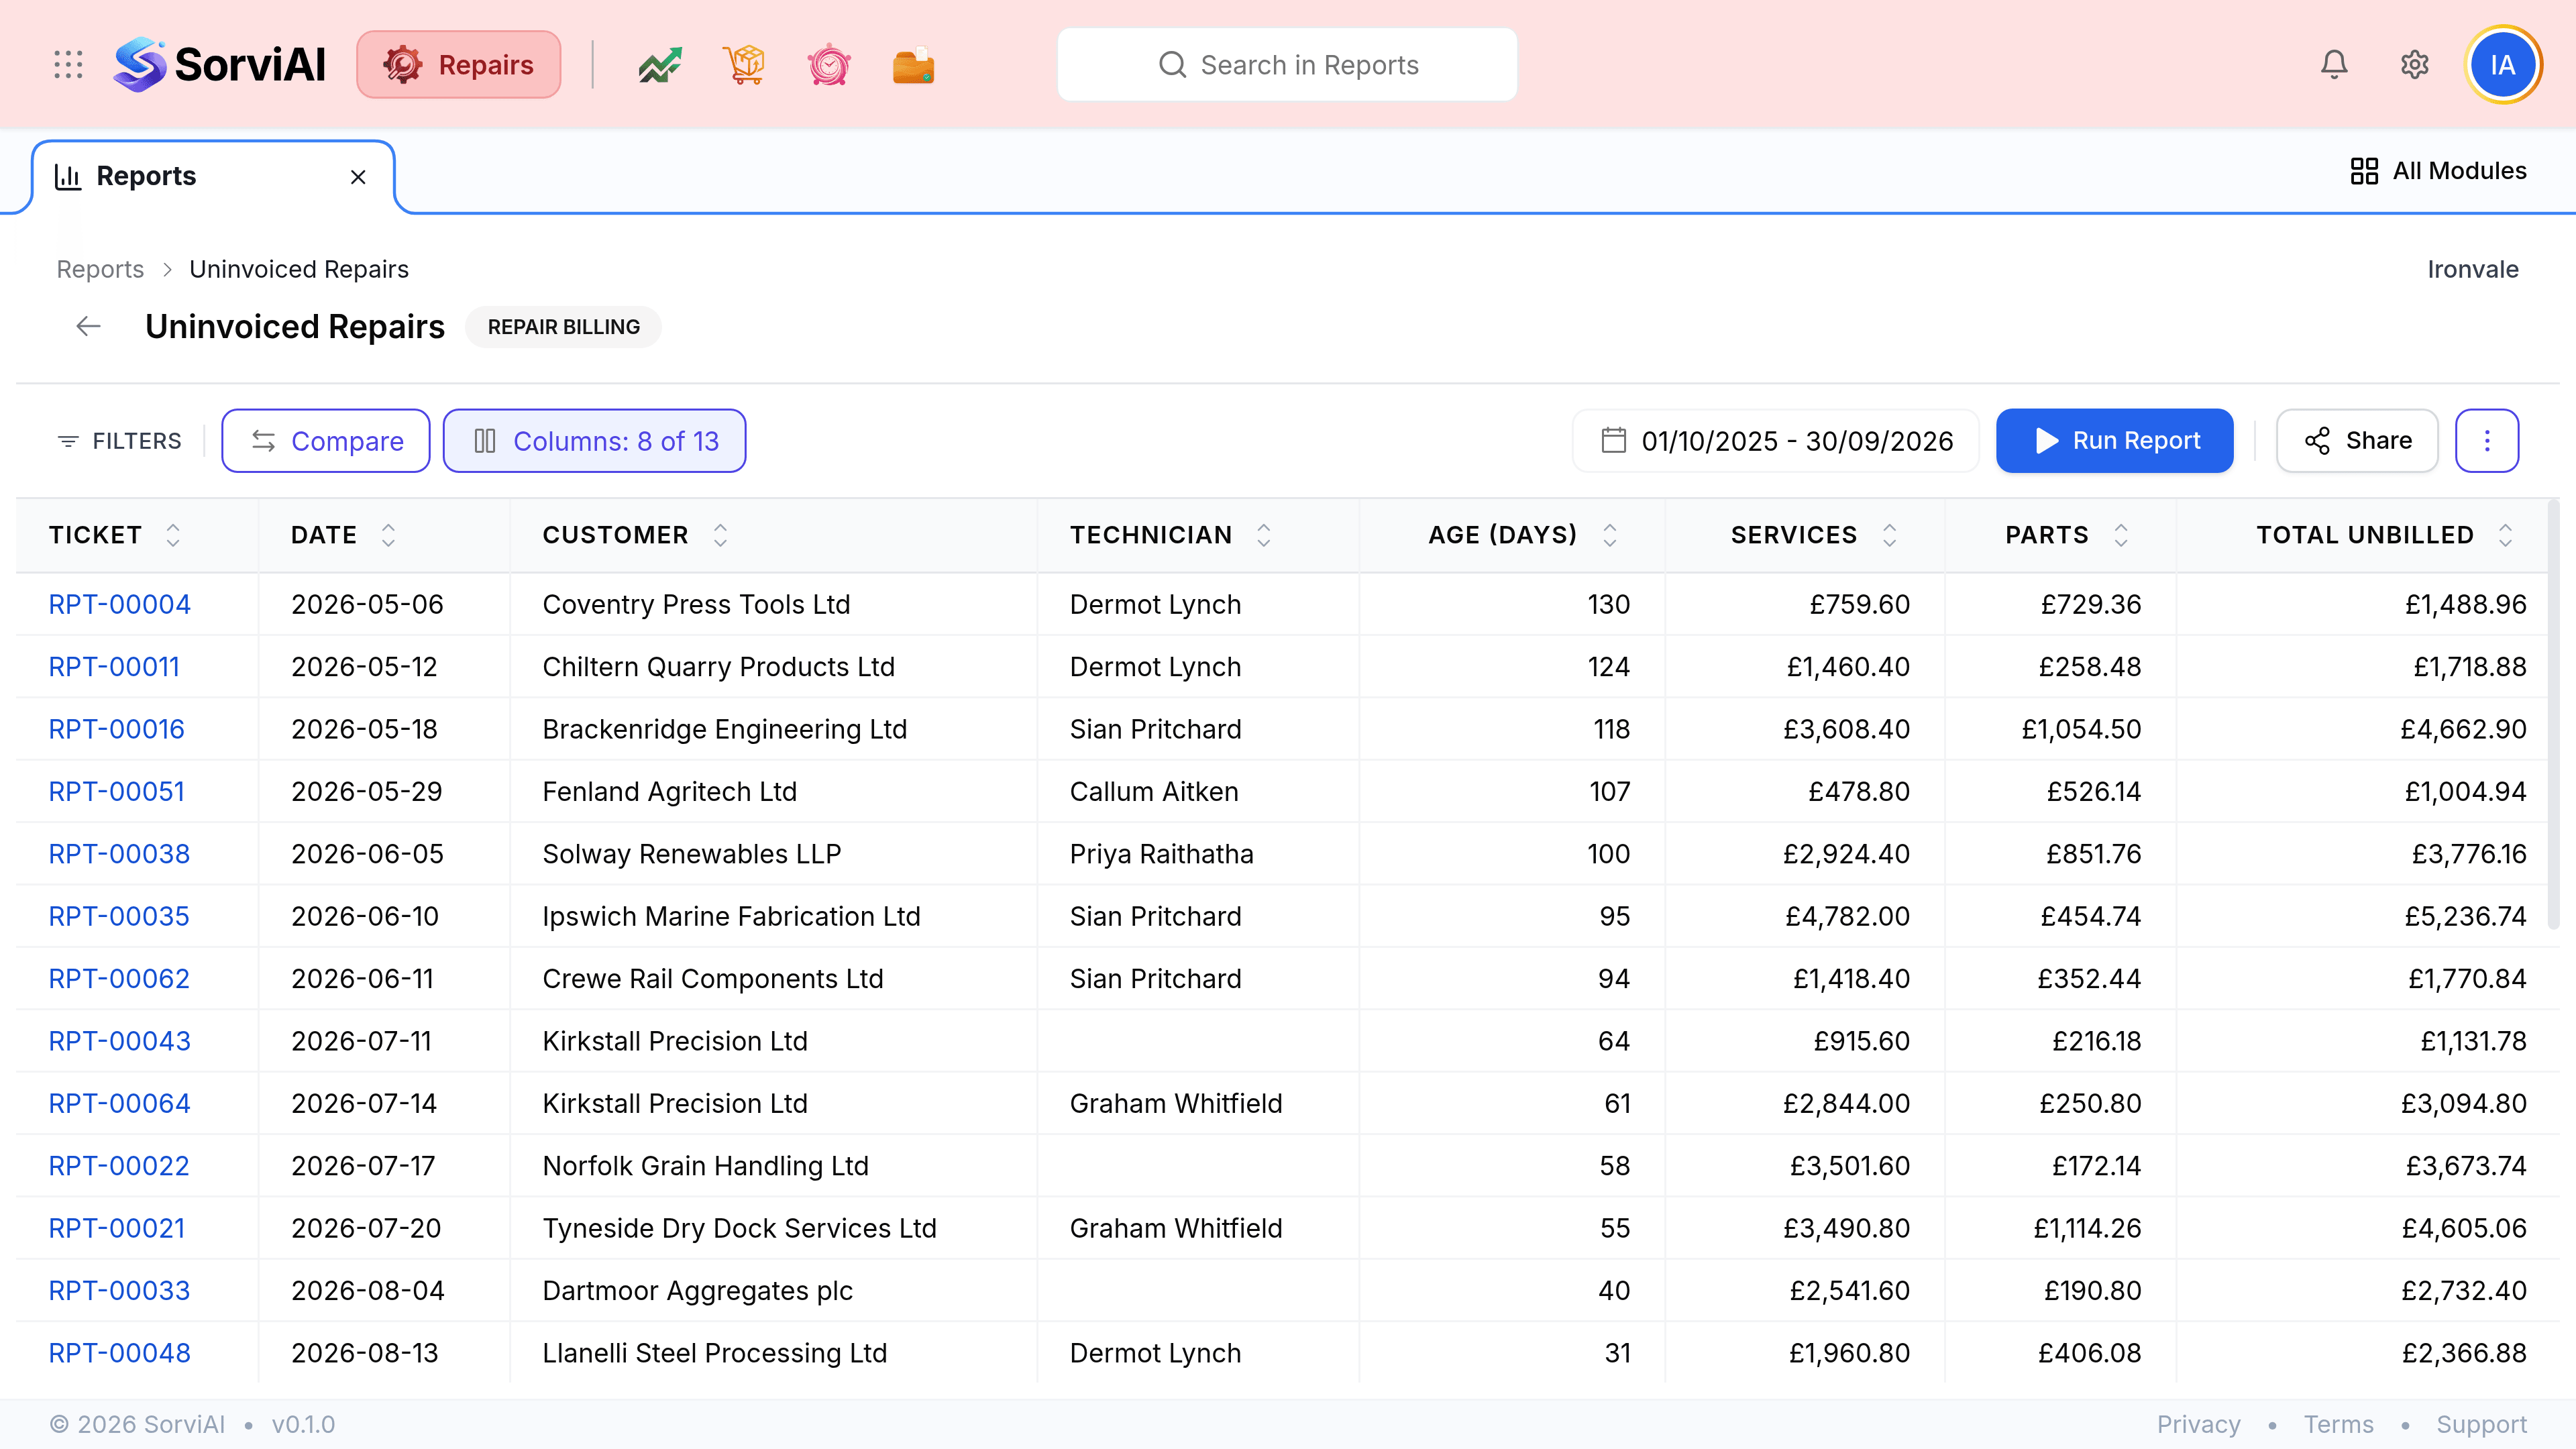2576x1449 pixels.
Task: Click the SorviAI logo
Action: point(220,65)
